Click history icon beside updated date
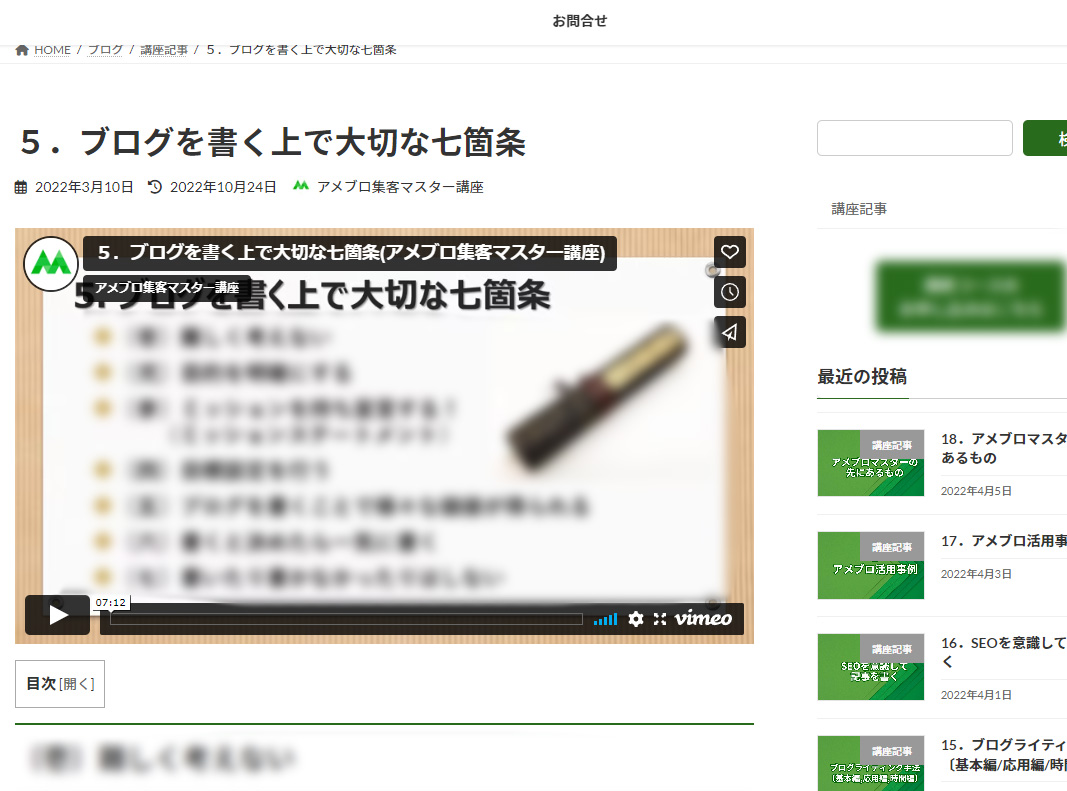Screen dimensions: 1067x791 (x=155, y=187)
